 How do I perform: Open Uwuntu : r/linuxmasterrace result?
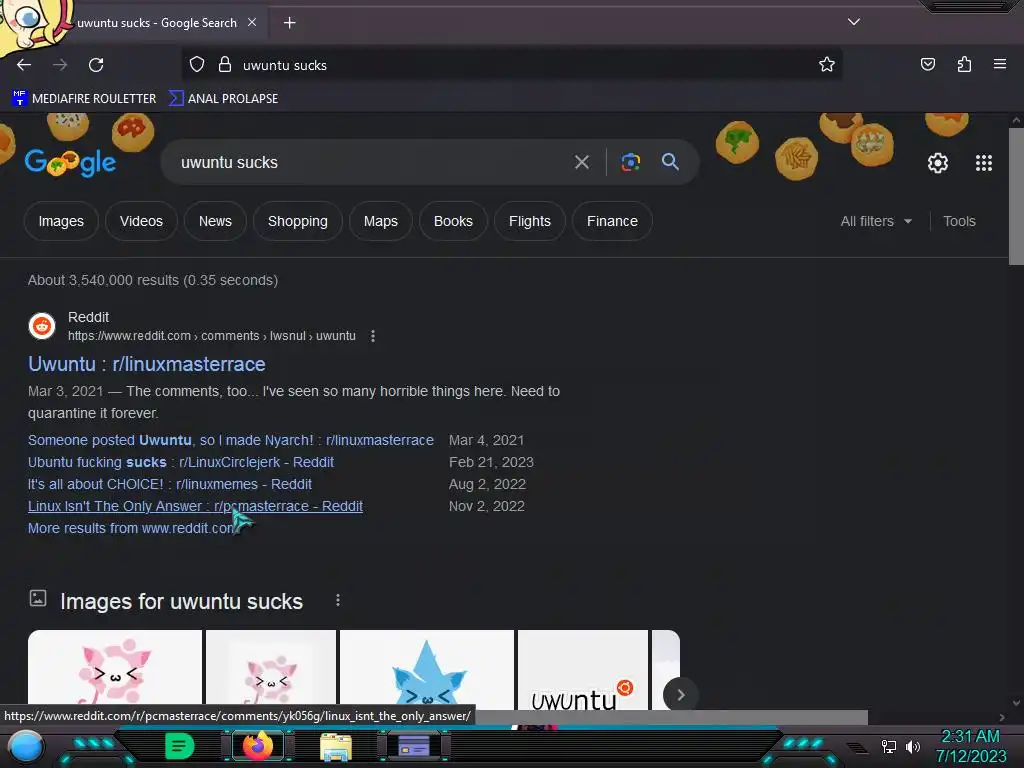pyautogui.click(x=147, y=364)
